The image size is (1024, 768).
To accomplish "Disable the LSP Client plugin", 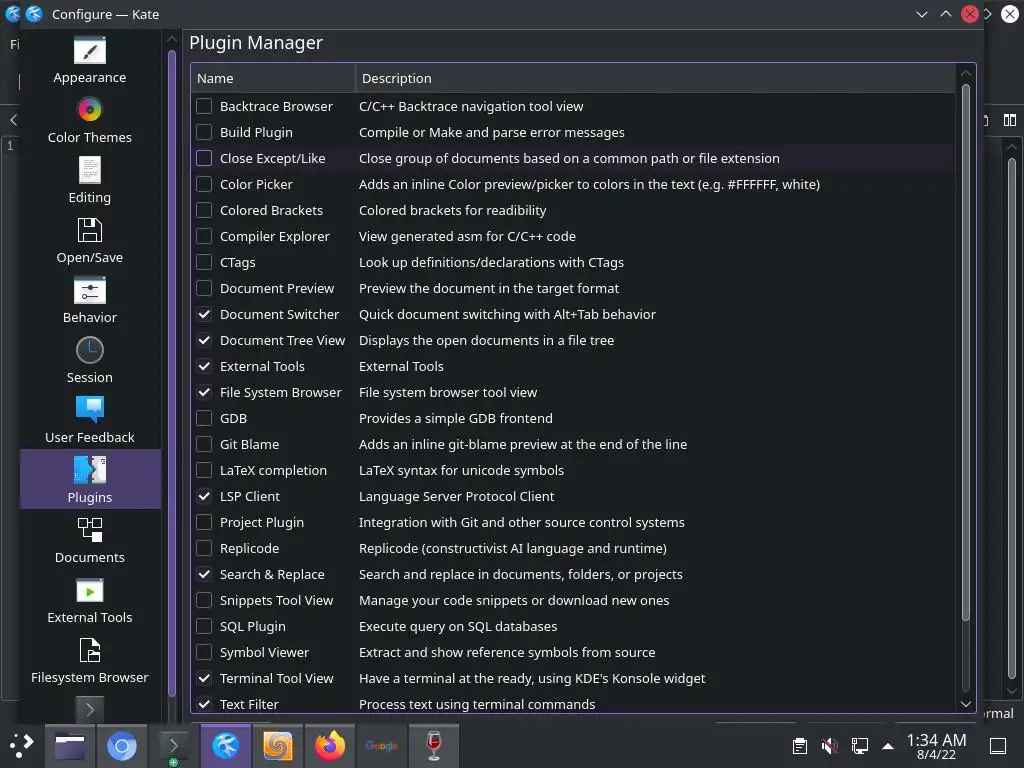I will click(204, 496).
